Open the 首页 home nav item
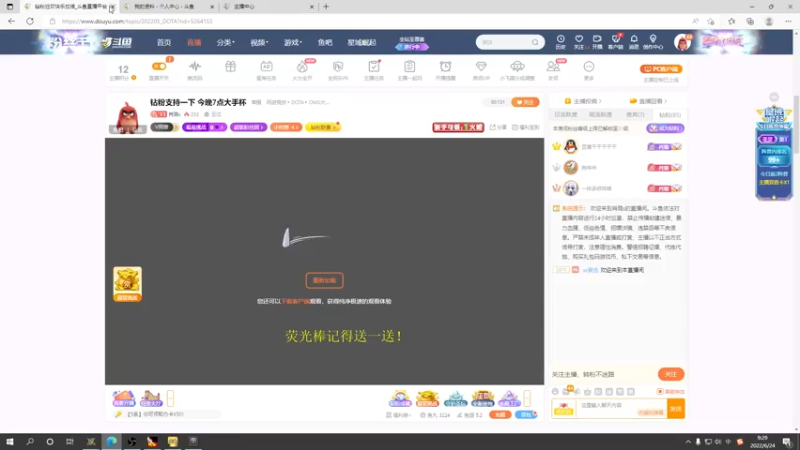The height and width of the screenshot is (450, 800). click(x=164, y=42)
